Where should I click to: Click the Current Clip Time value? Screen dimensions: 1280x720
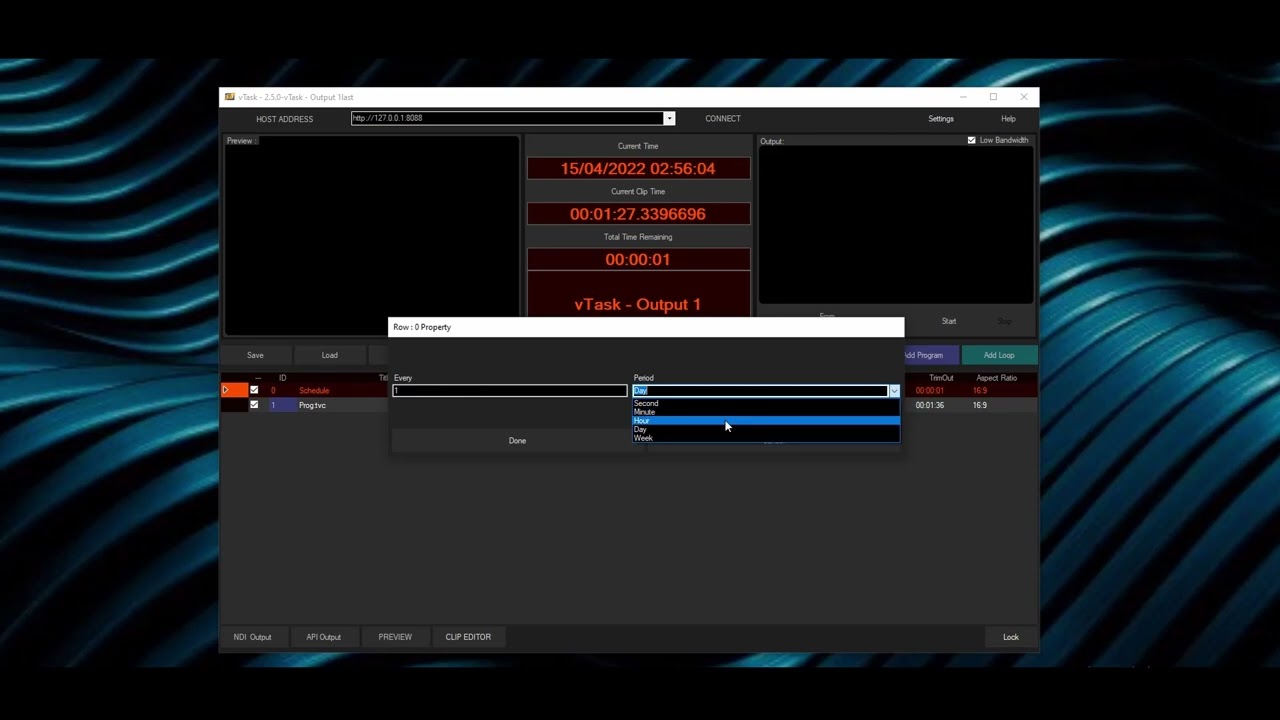coord(638,214)
